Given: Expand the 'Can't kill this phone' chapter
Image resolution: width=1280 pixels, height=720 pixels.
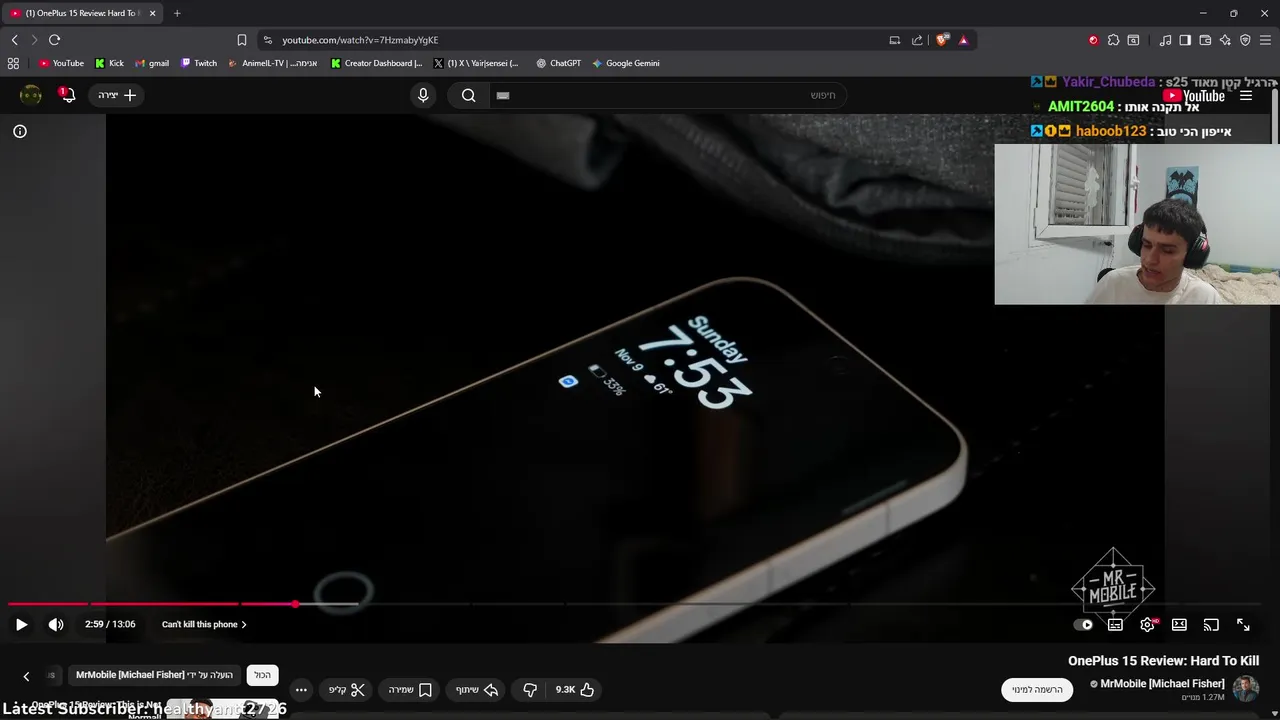Looking at the screenshot, I should [x=204, y=624].
